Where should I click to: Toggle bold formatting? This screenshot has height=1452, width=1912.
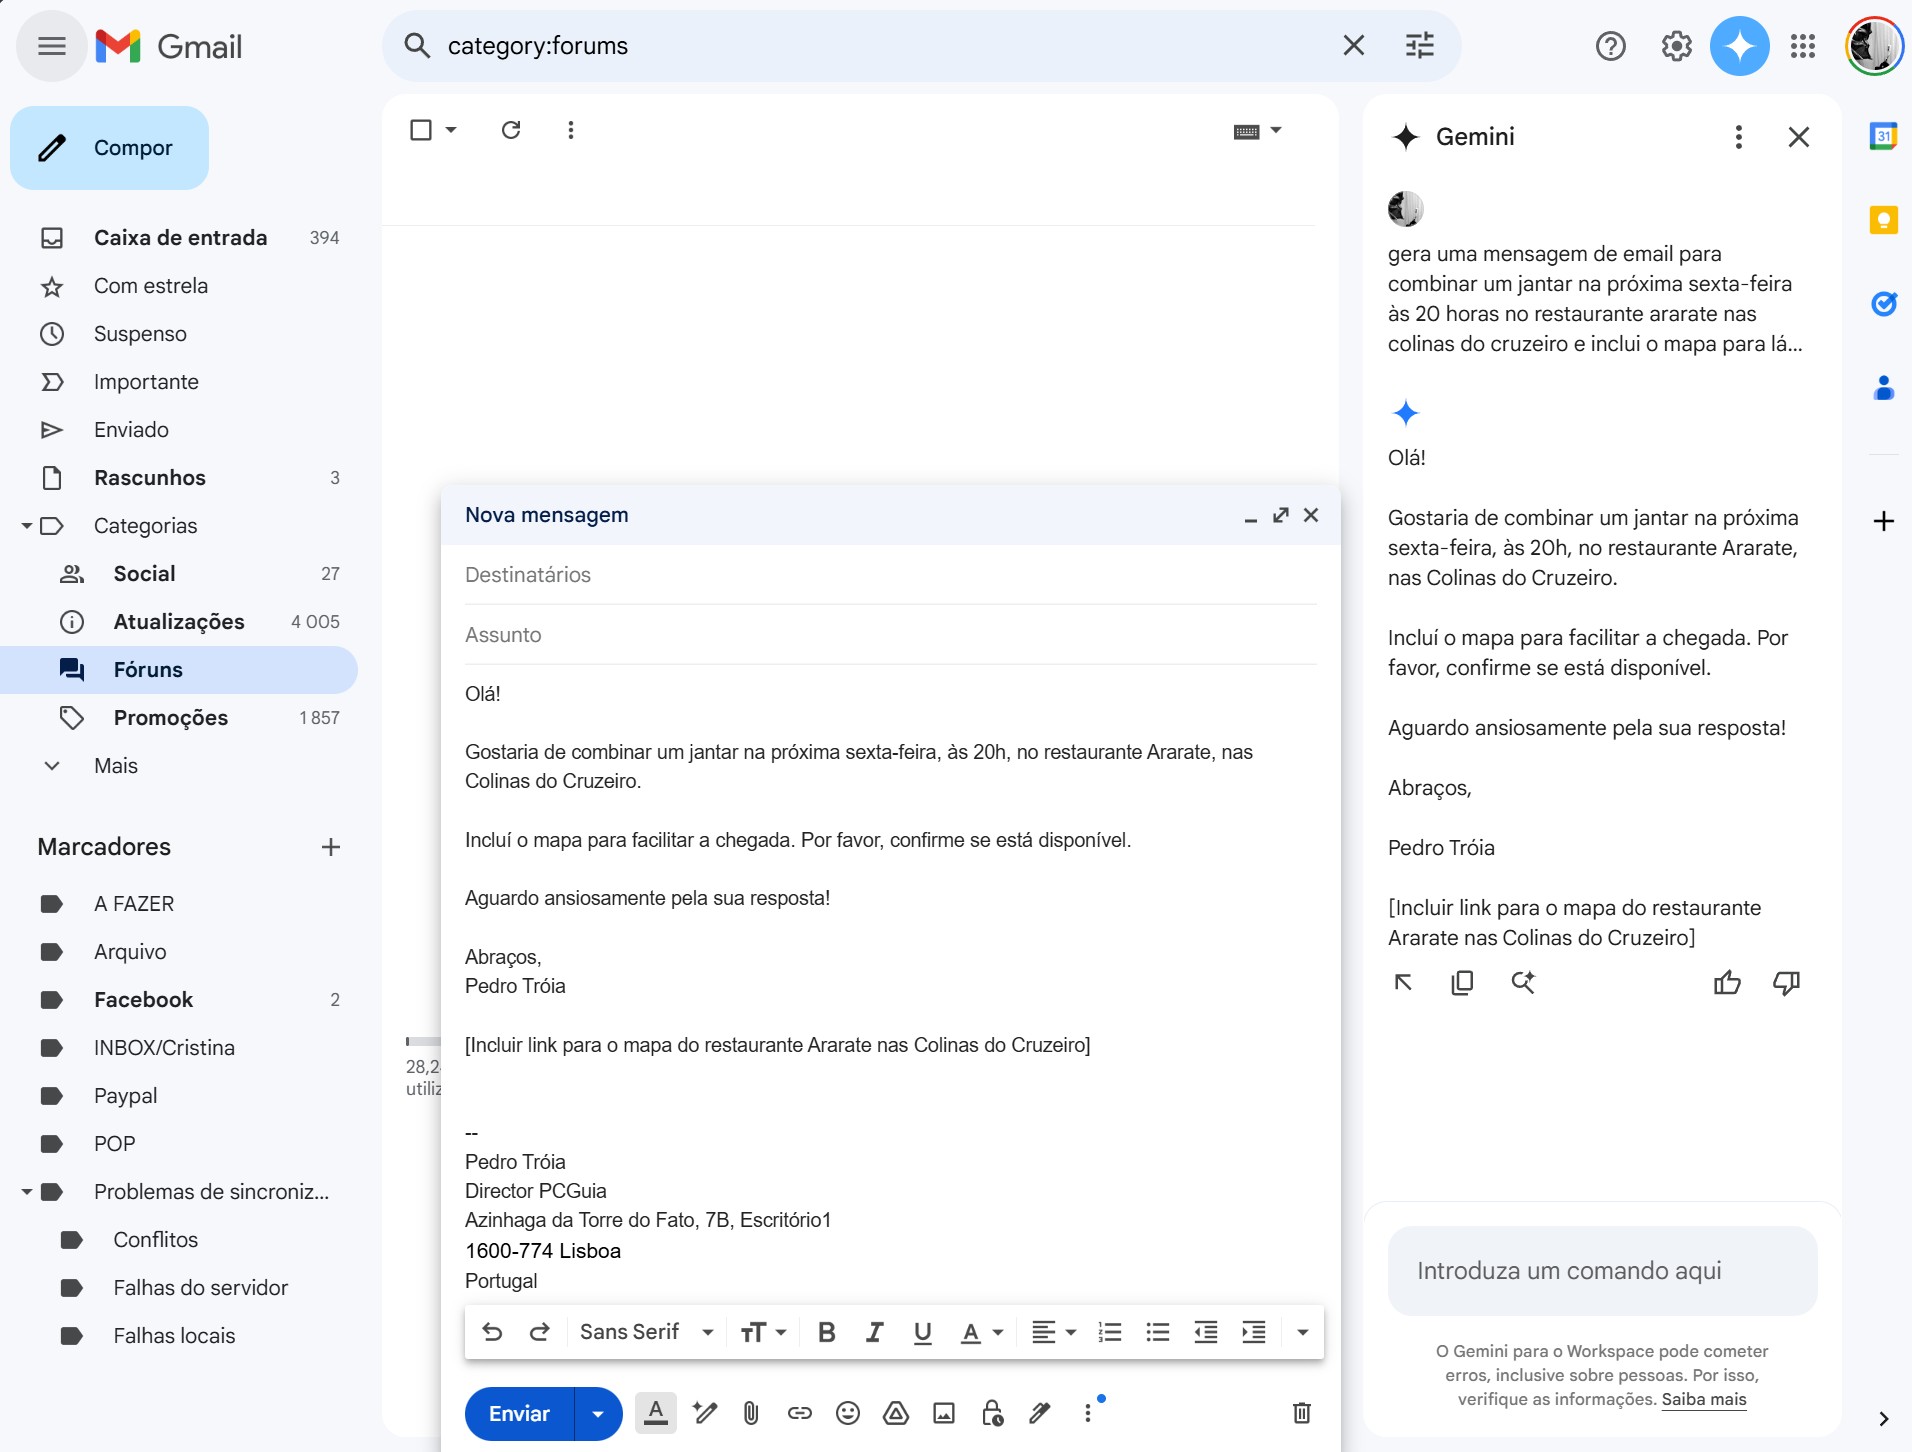(x=826, y=1332)
